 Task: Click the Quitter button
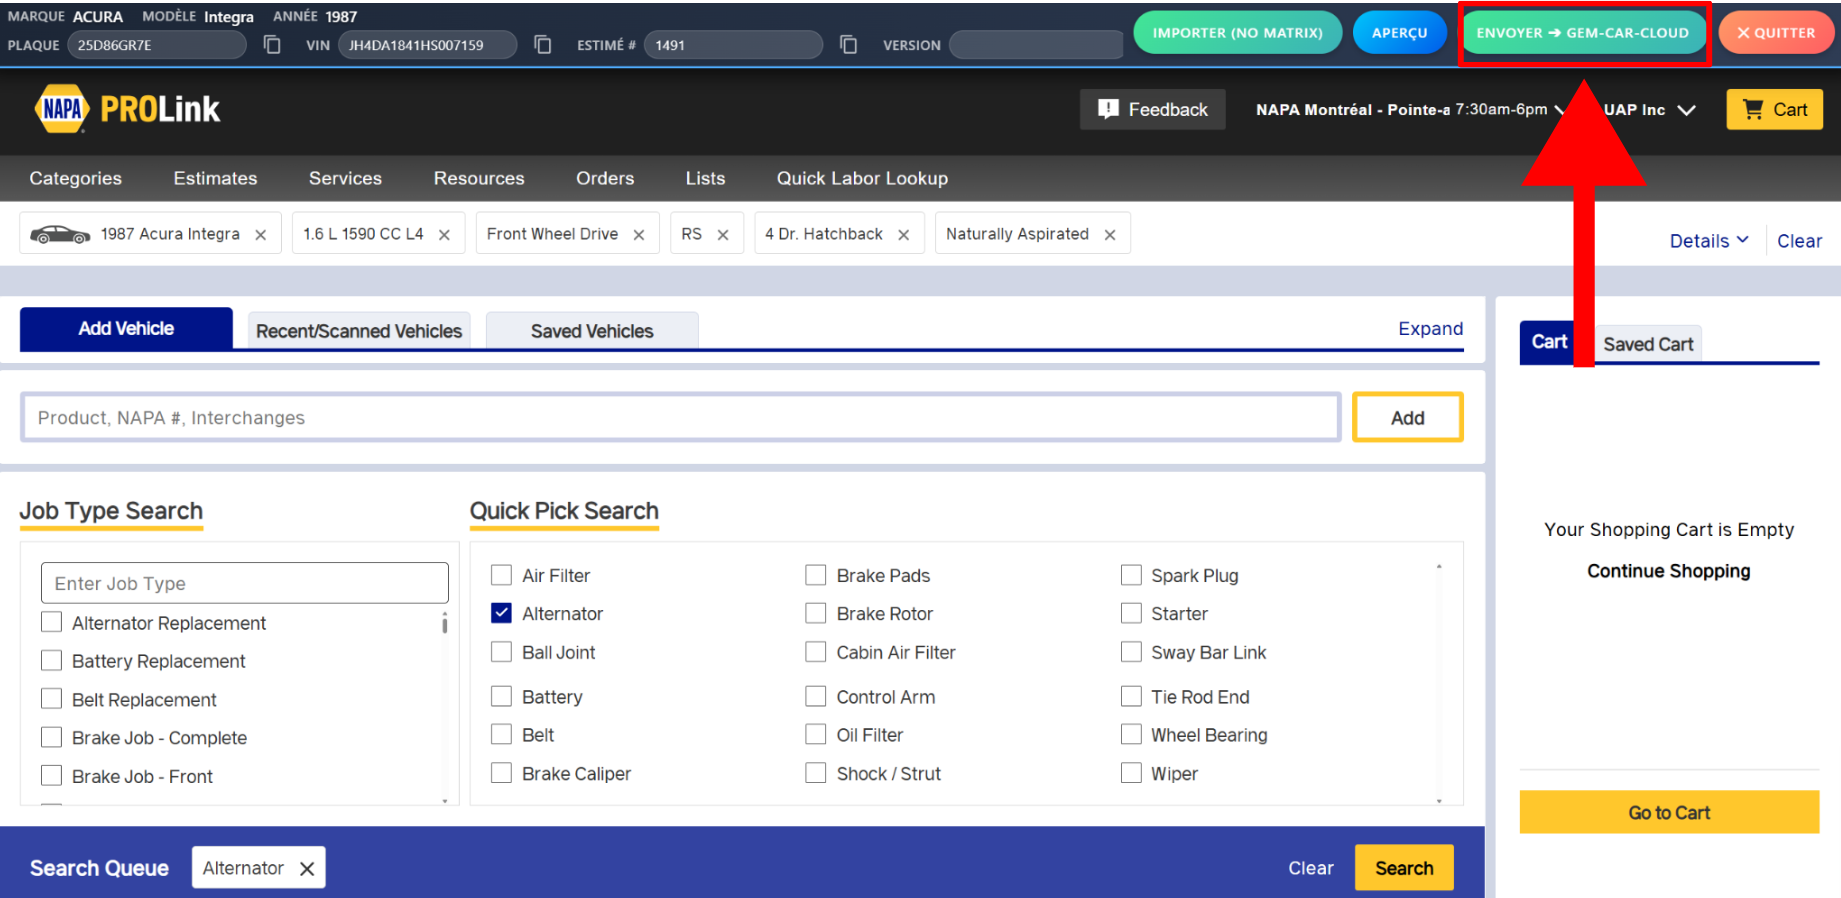[1776, 33]
